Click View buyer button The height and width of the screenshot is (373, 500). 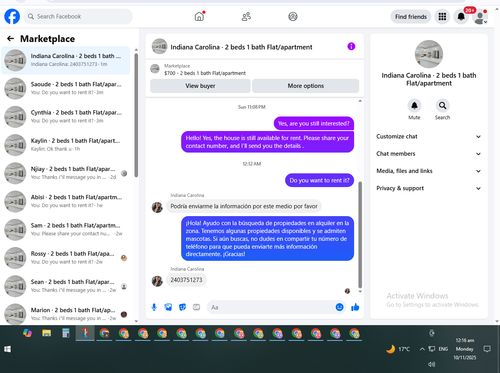200,86
